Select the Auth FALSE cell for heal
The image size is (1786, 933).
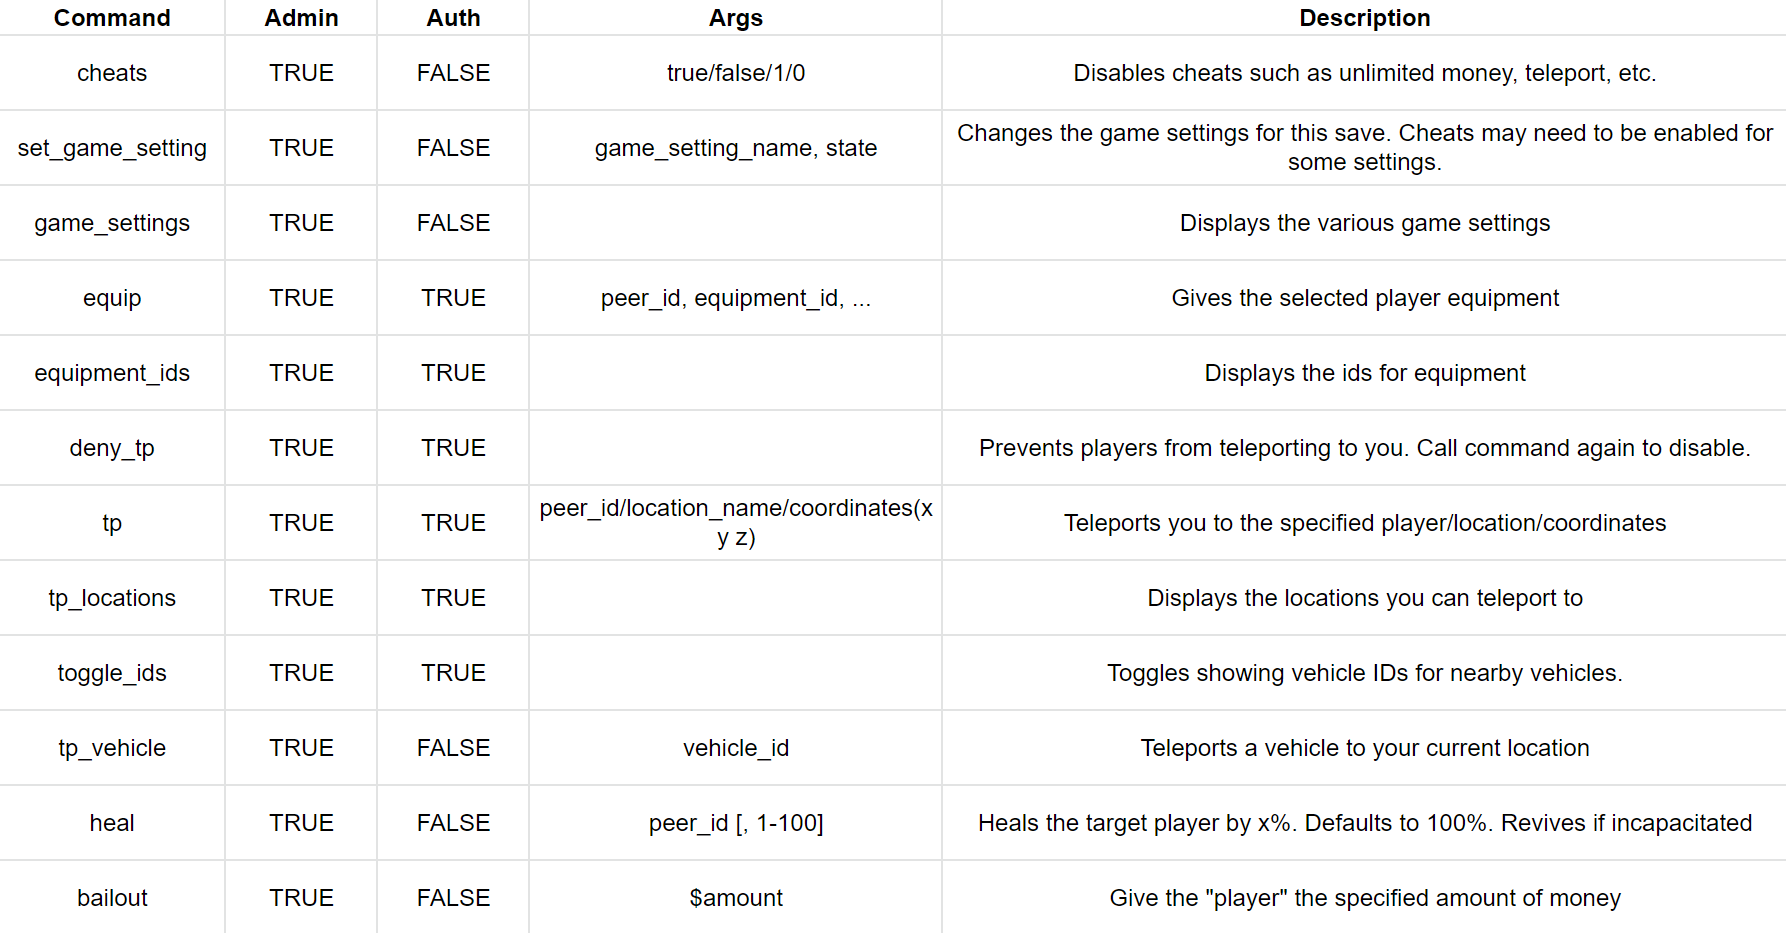tap(453, 823)
